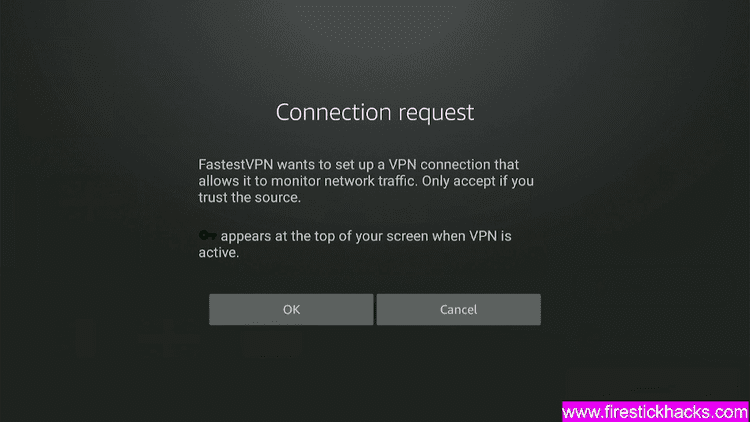This screenshot has height=422, width=750.
Task: Click the faded remote silhouette in background
Action: 86,338
